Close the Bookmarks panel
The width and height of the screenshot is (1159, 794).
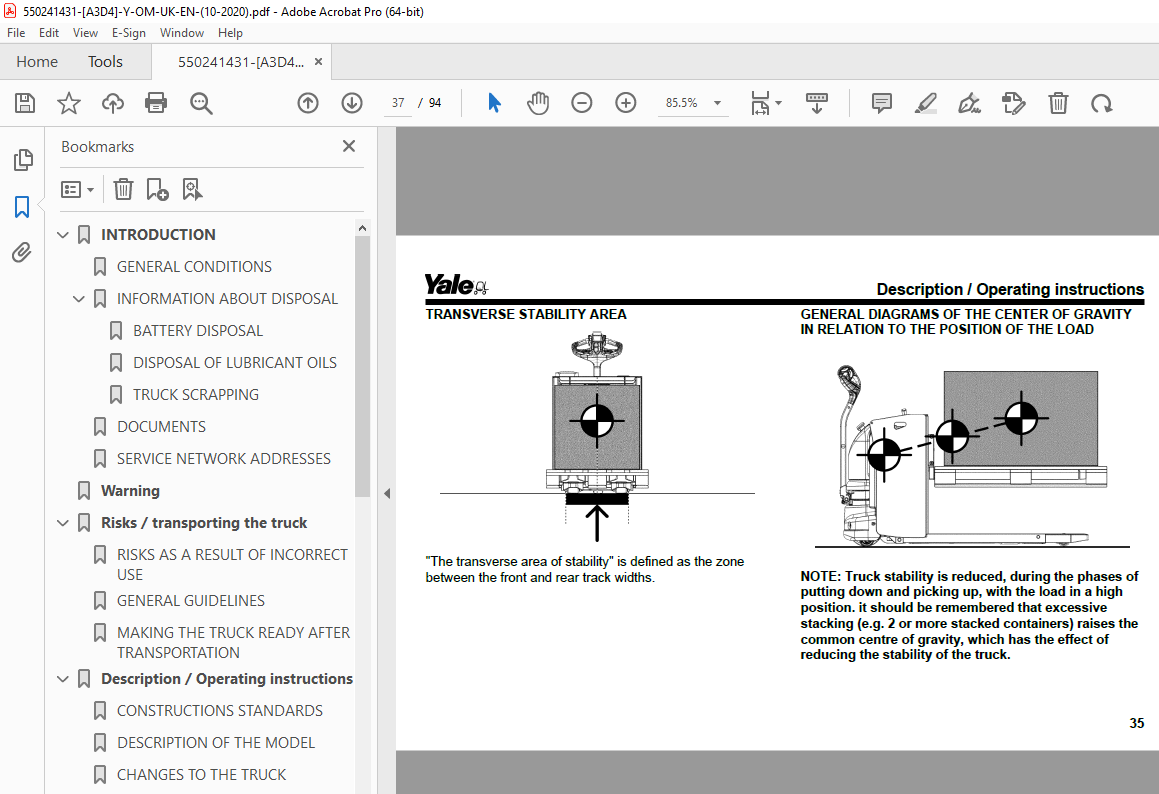coord(349,146)
